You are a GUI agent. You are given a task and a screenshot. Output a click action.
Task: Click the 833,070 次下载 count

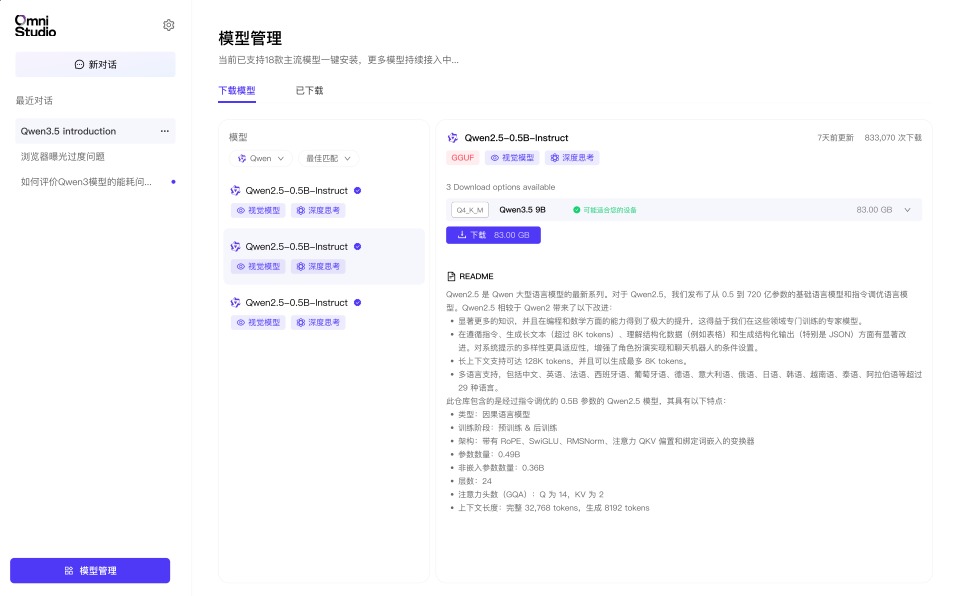893,138
